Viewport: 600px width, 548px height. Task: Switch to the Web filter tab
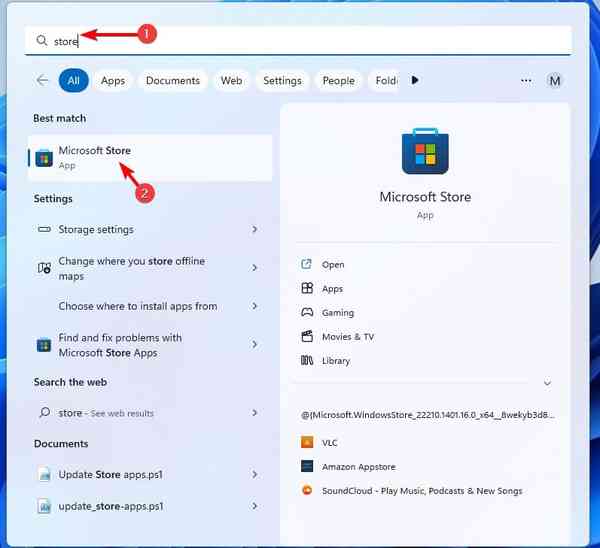[x=232, y=81]
